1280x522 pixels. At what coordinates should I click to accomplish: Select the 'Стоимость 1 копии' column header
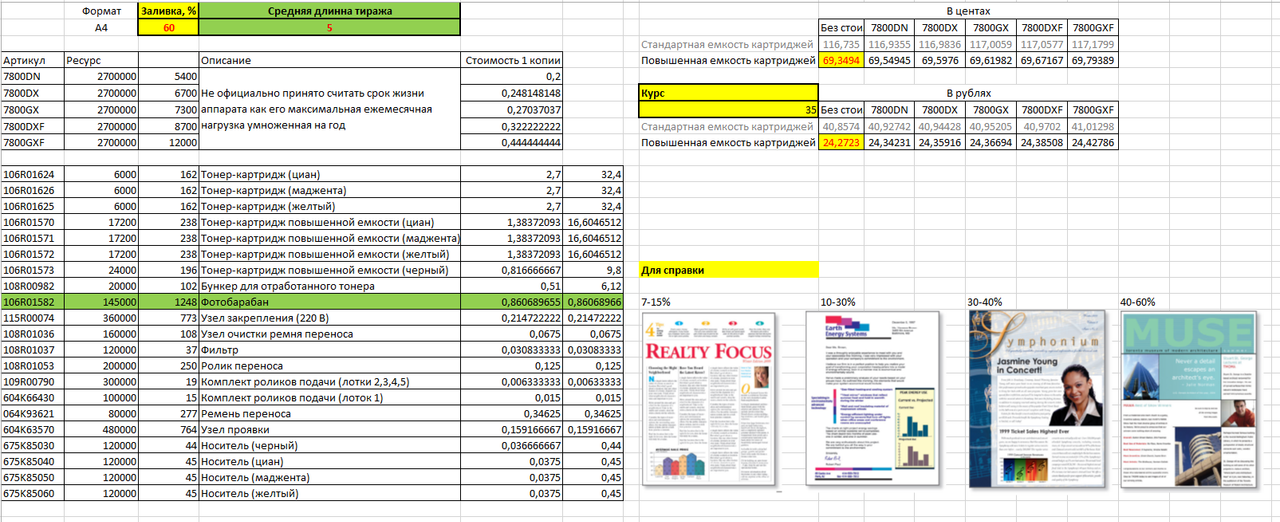click(512, 61)
